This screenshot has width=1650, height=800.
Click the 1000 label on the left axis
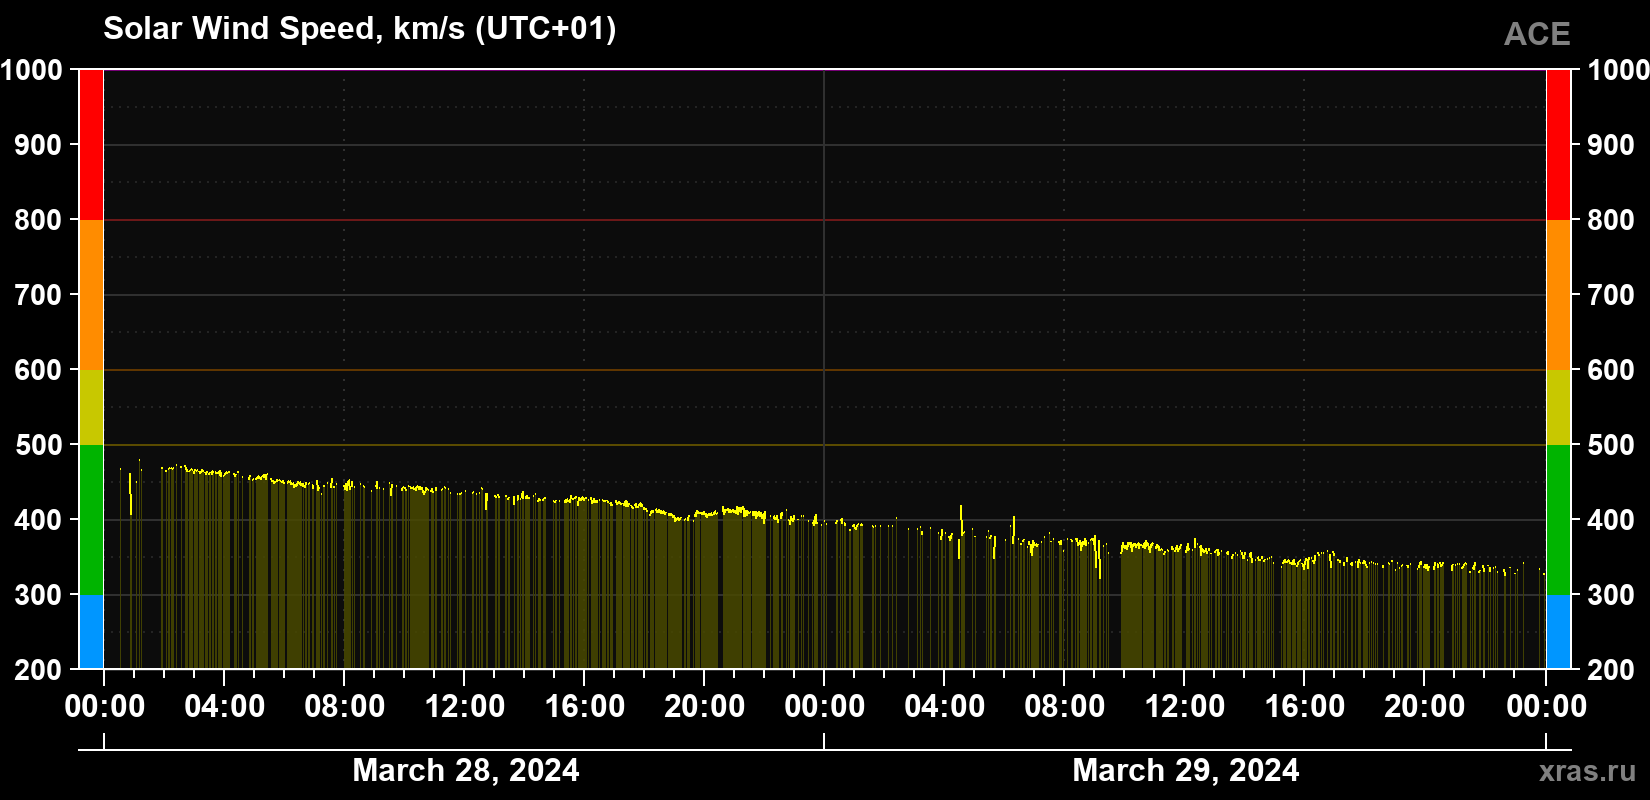32,70
